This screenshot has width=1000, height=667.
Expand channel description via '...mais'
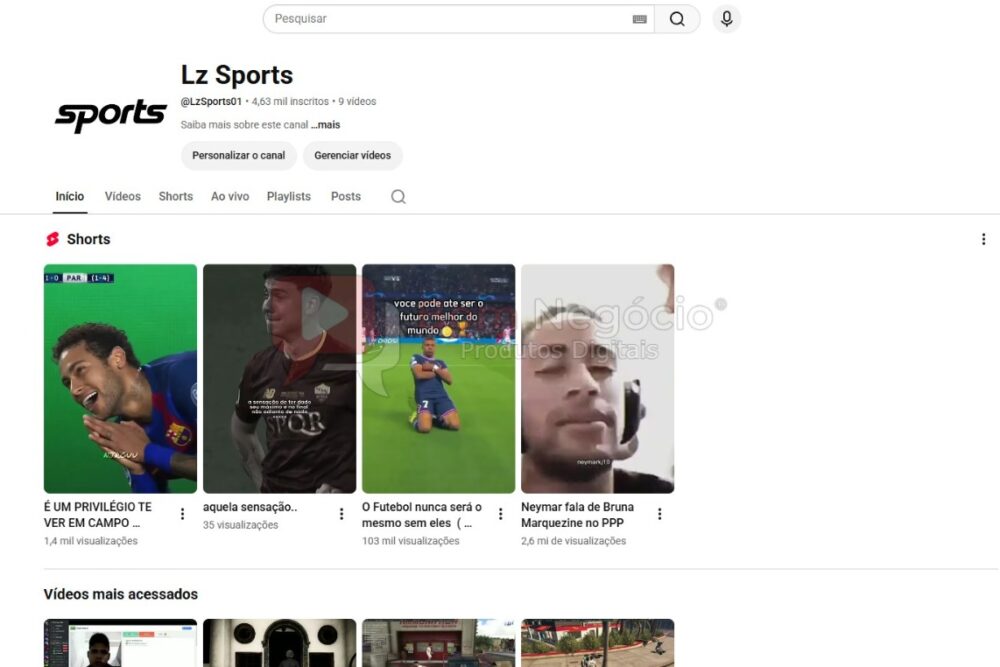(x=325, y=125)
